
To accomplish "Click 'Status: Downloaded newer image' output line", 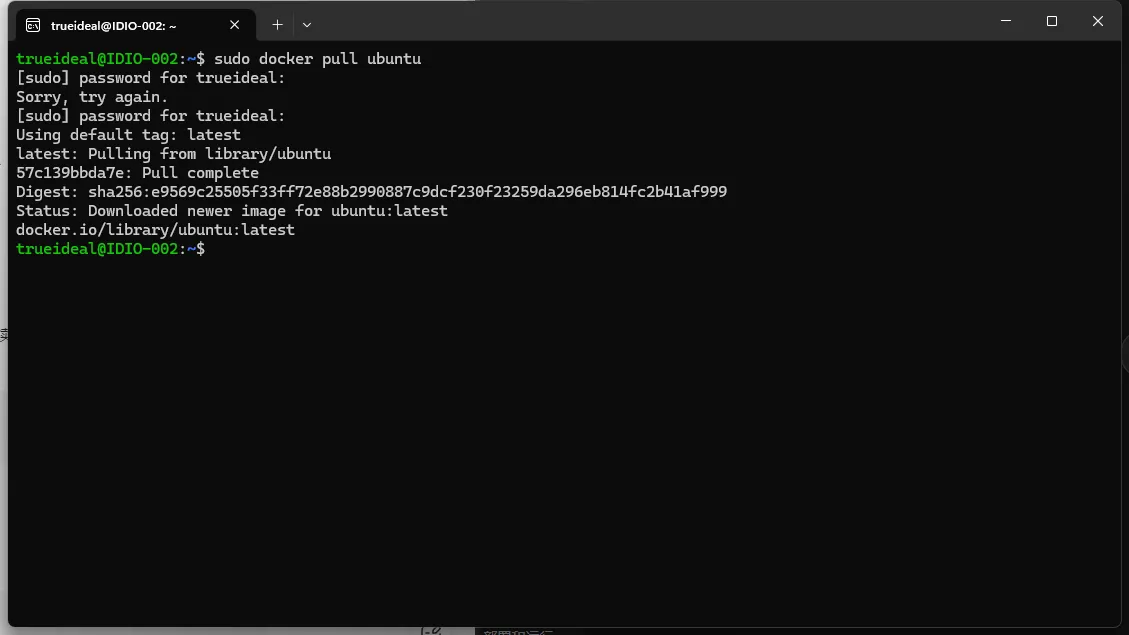I will point(232,210).
